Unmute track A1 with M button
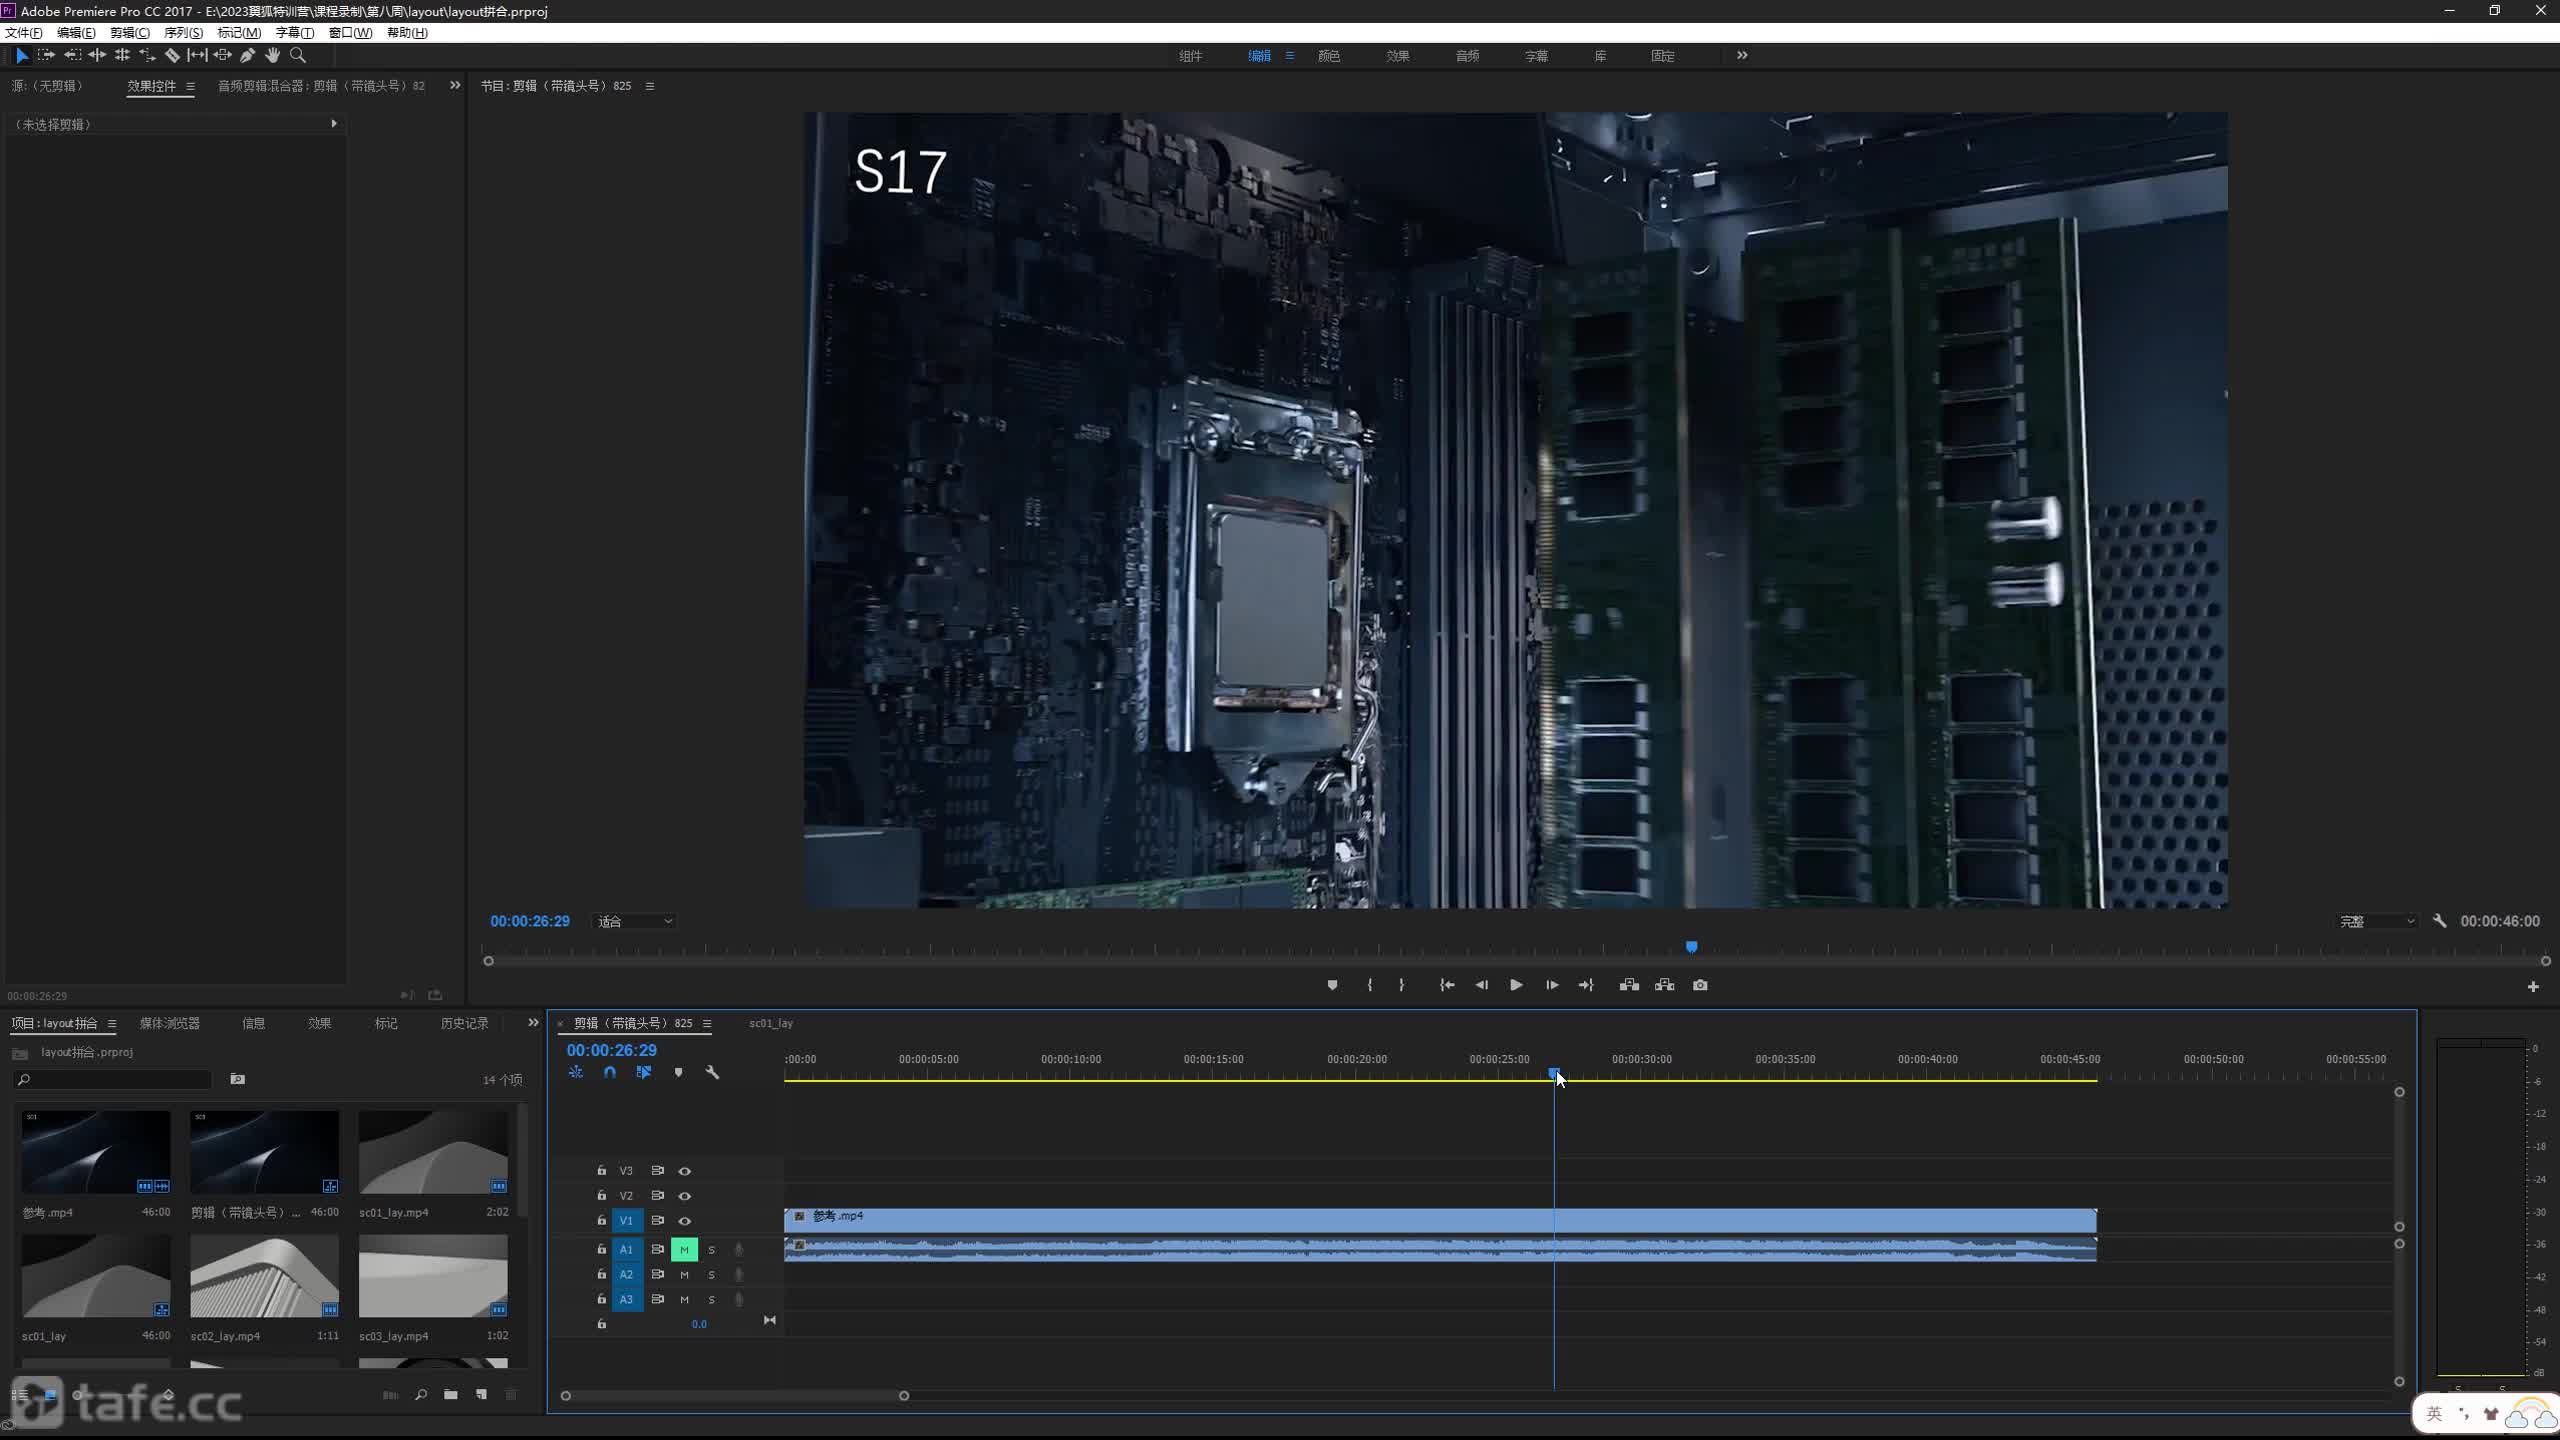This screenshot has width=2560, height=1440. [x=684, y=1250]
